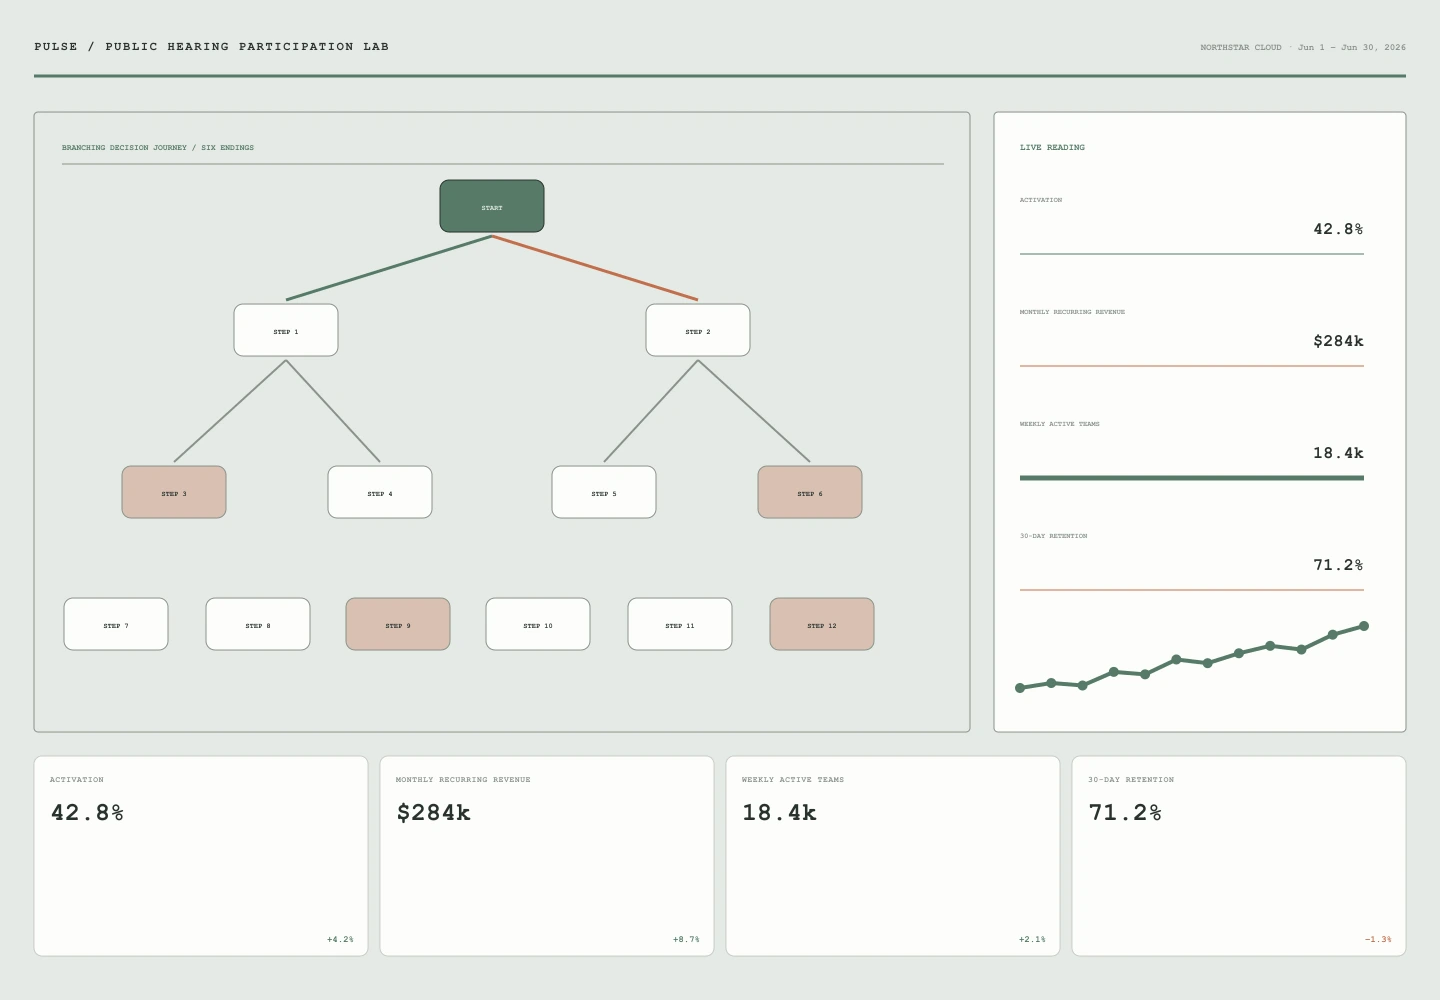The height and width of the screenshot is (1000, 1440).
Task: Click the Jun 1 – Jun 30 date range
Action: point(1352,47)
